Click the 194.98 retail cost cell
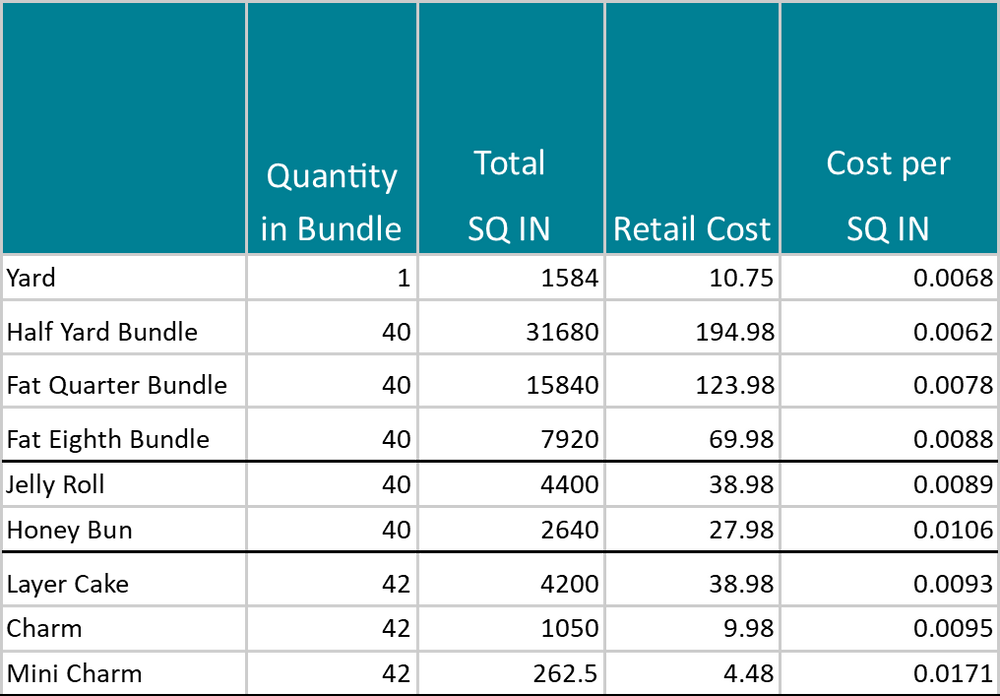This screenshot has height=696, width=1000. [691, 330]
